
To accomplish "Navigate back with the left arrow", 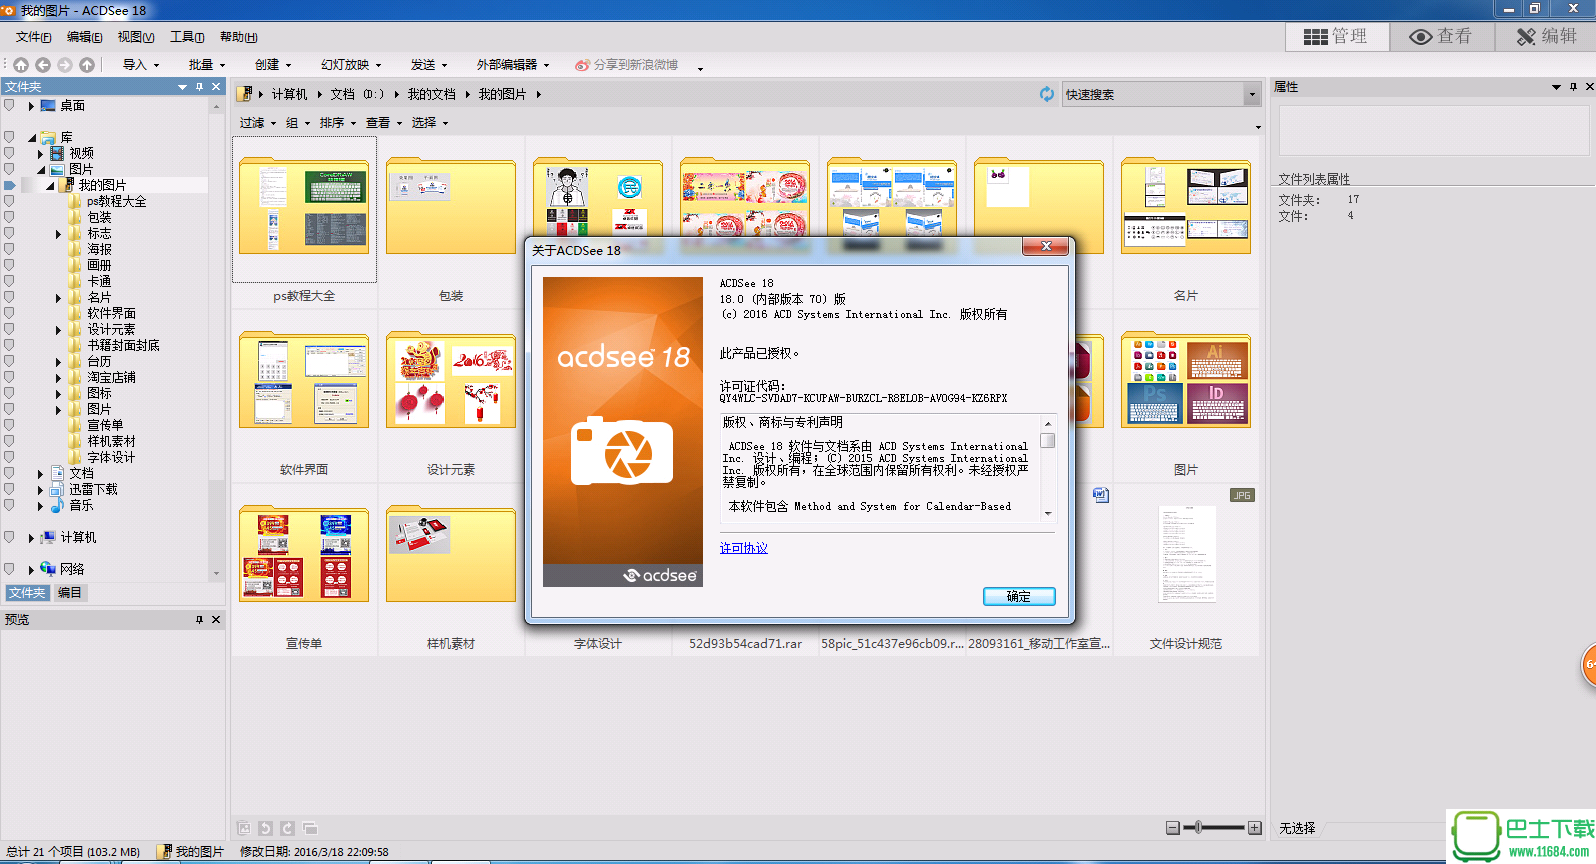I will coord(43,65).
